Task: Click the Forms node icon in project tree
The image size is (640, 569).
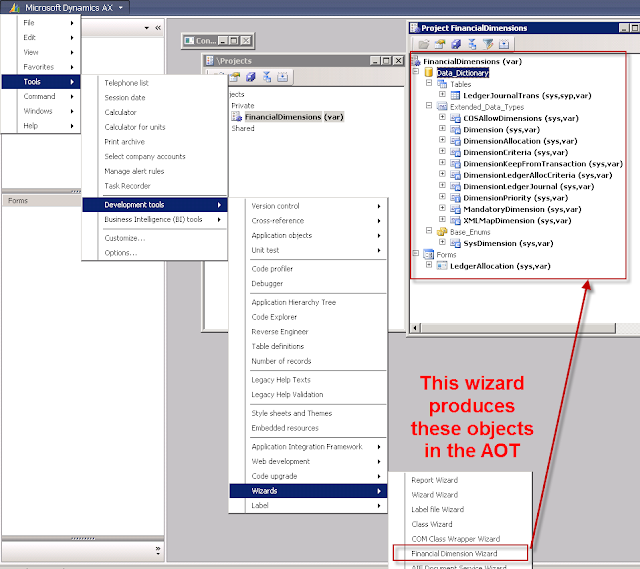Action: [x=429, y=255]
